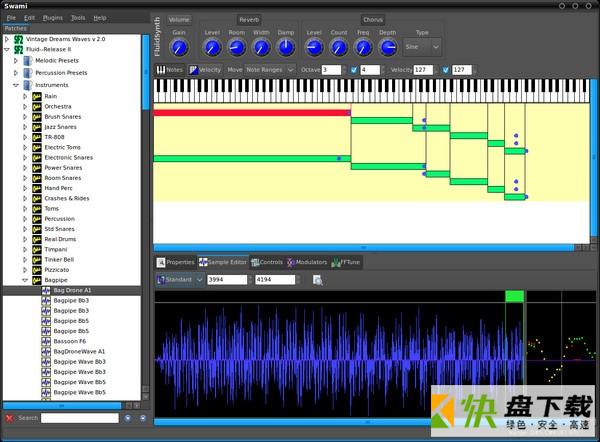Click the Bassoon F6 sample icon
The width and height of the screenshot is (600, 442).
pos(46,341)
